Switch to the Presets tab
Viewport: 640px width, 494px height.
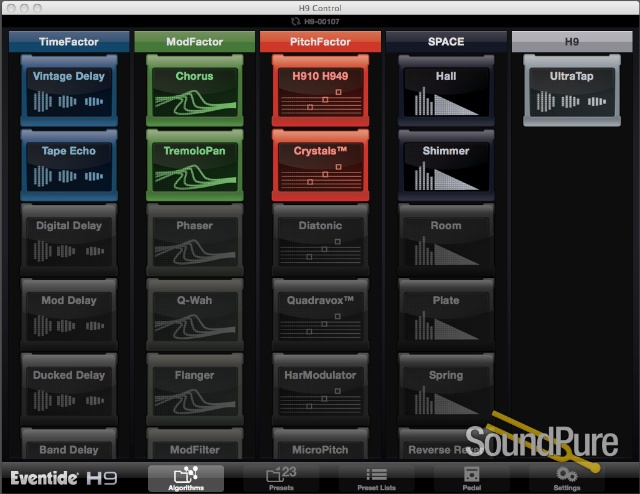(x=281, y=478)
